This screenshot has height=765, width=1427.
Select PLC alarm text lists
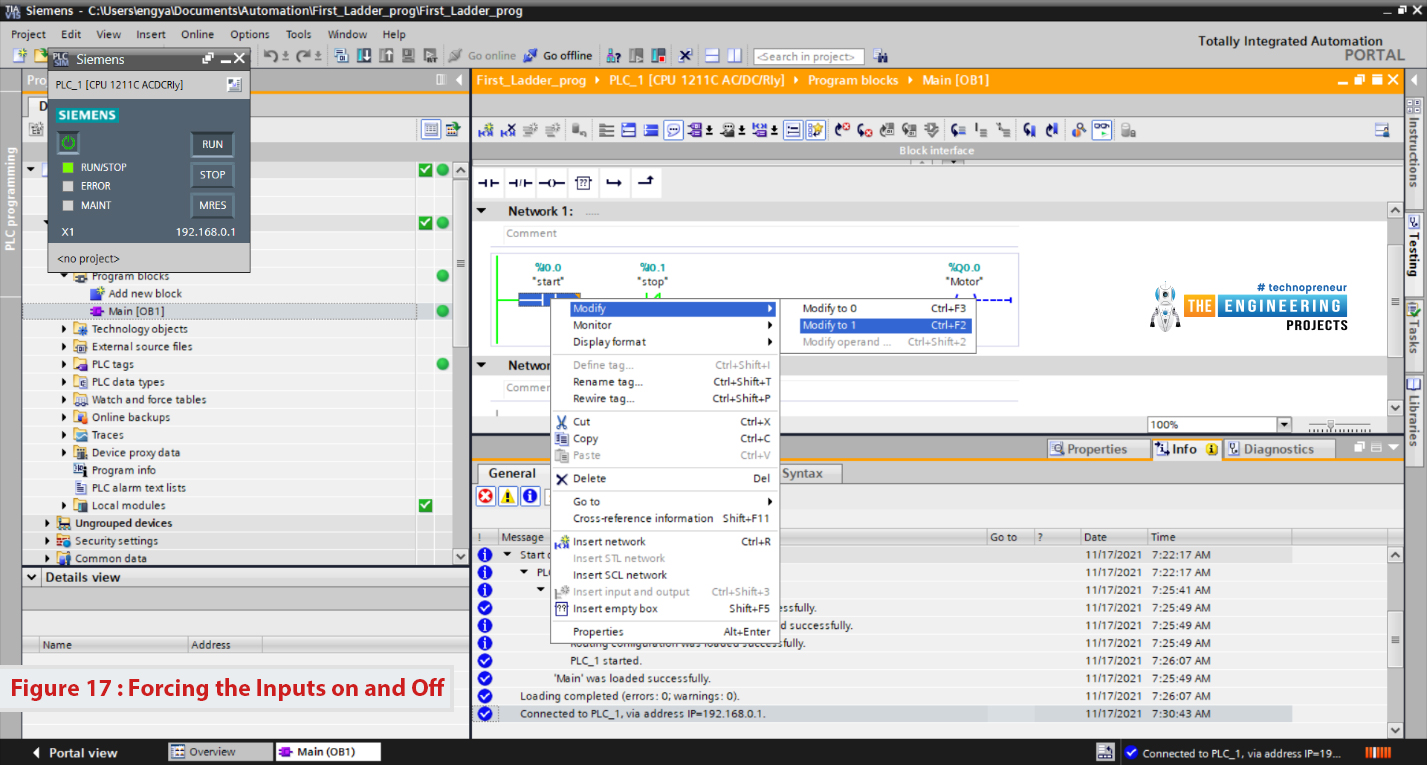pyautogui.click(x=138, y=488)
